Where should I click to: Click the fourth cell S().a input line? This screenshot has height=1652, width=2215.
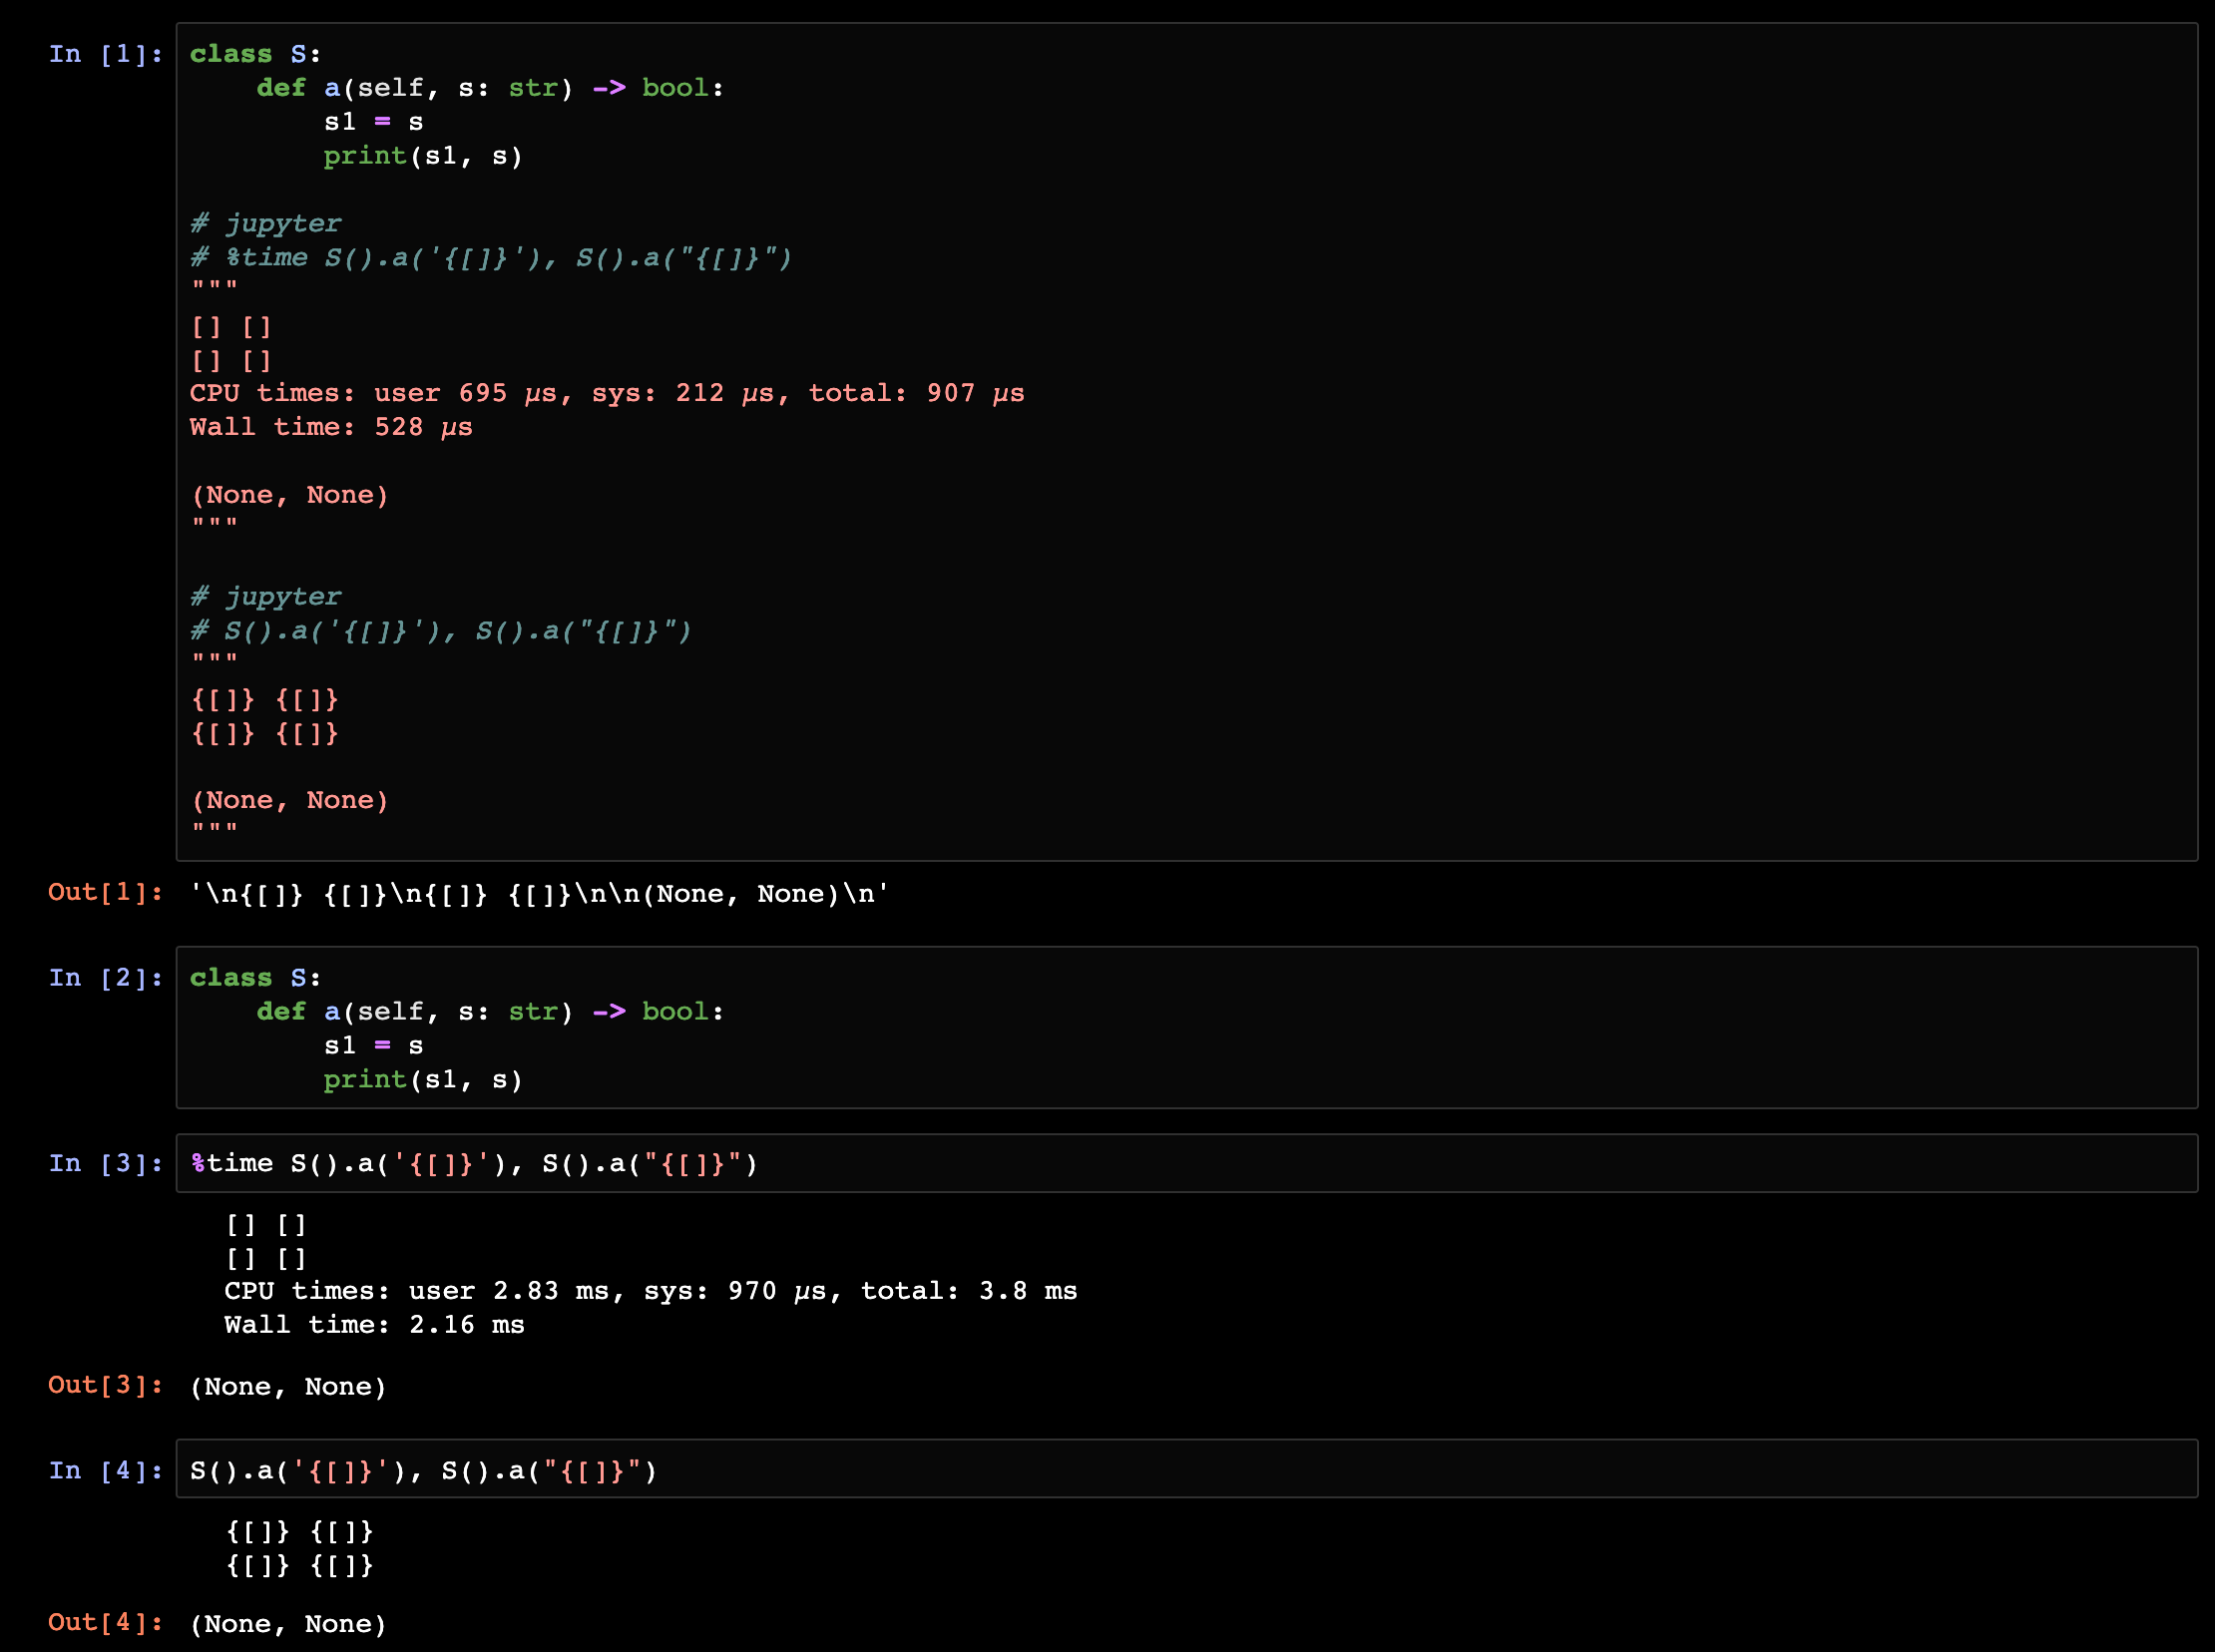click(423, 1471)
